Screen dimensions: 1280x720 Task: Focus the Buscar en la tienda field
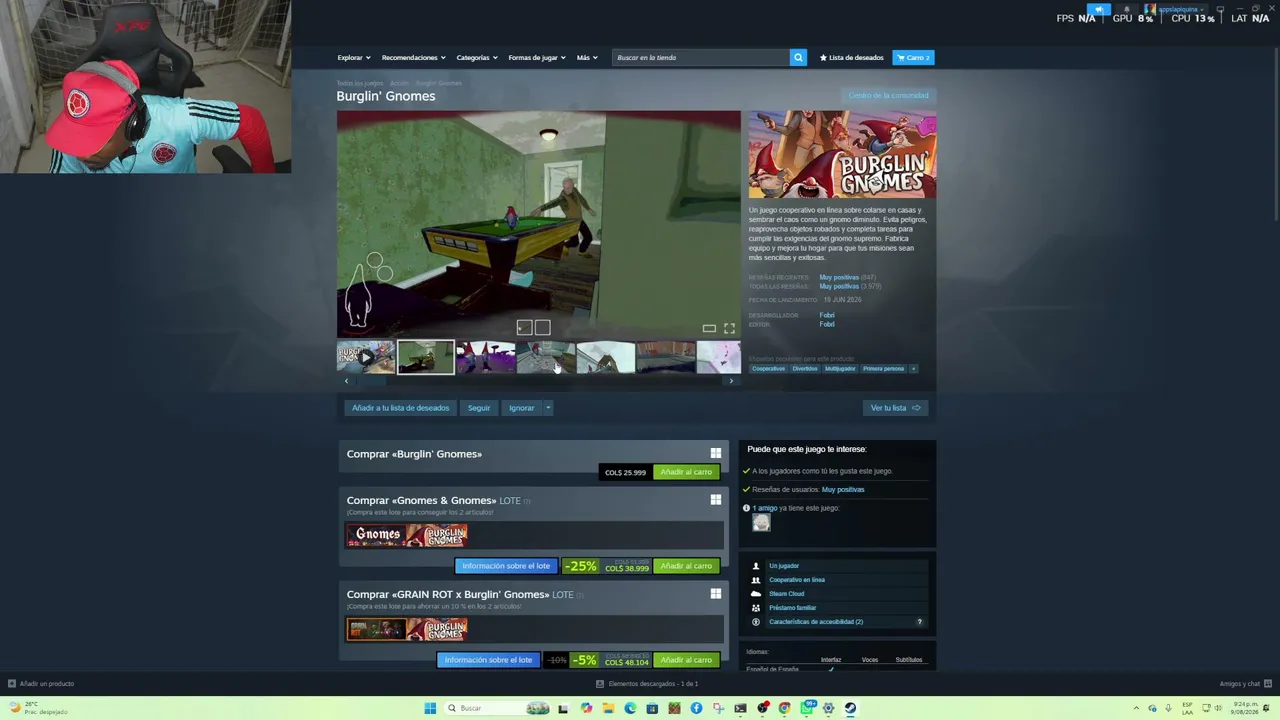(x=701, y=57)
